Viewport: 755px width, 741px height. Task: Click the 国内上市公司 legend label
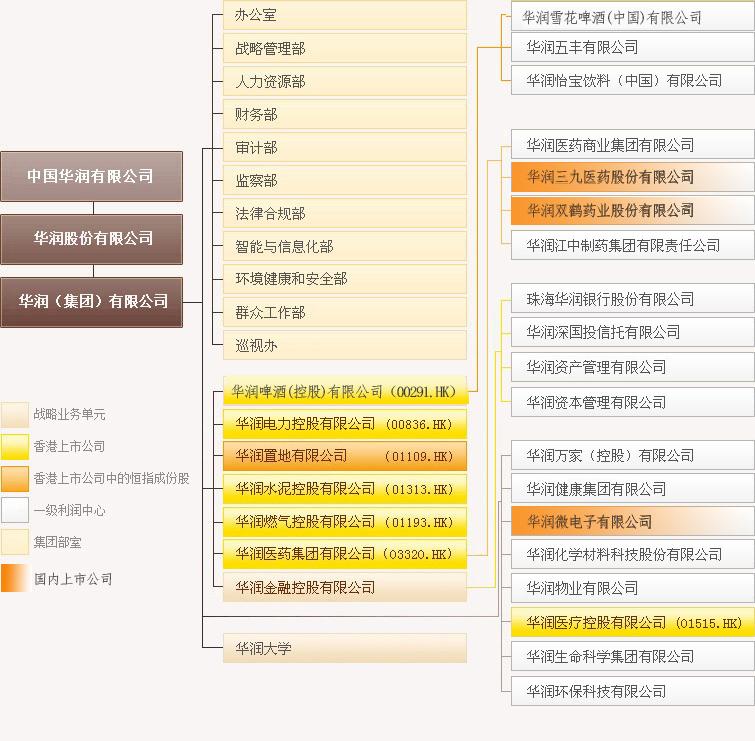(73, 579)
